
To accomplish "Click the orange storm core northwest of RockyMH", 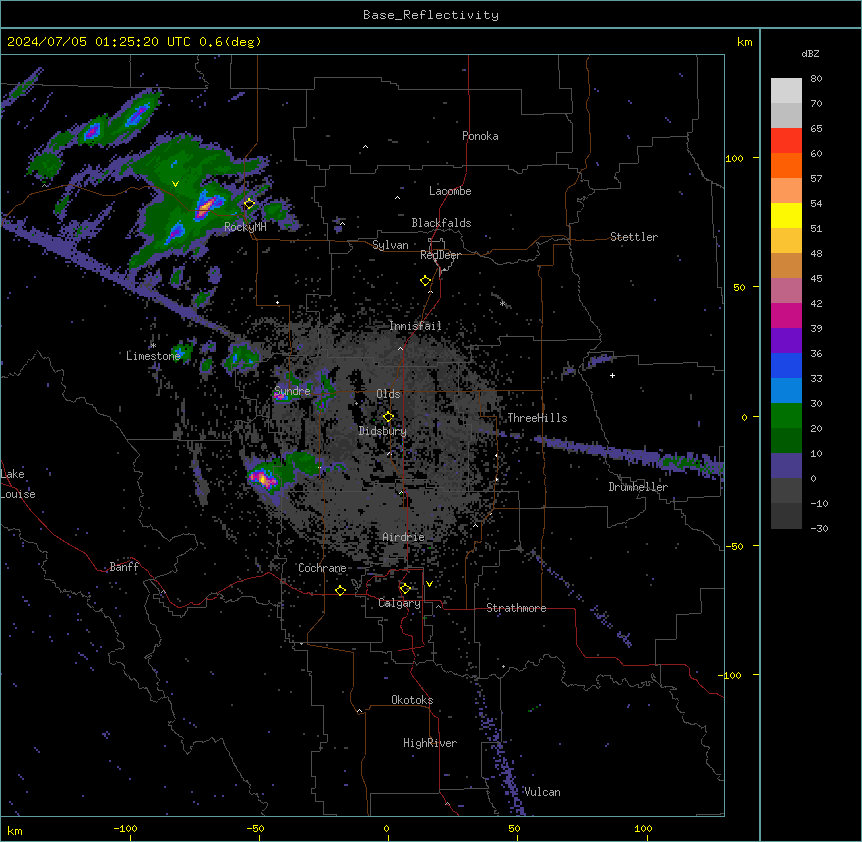I will pyautogui.click(x=206, y=208).
